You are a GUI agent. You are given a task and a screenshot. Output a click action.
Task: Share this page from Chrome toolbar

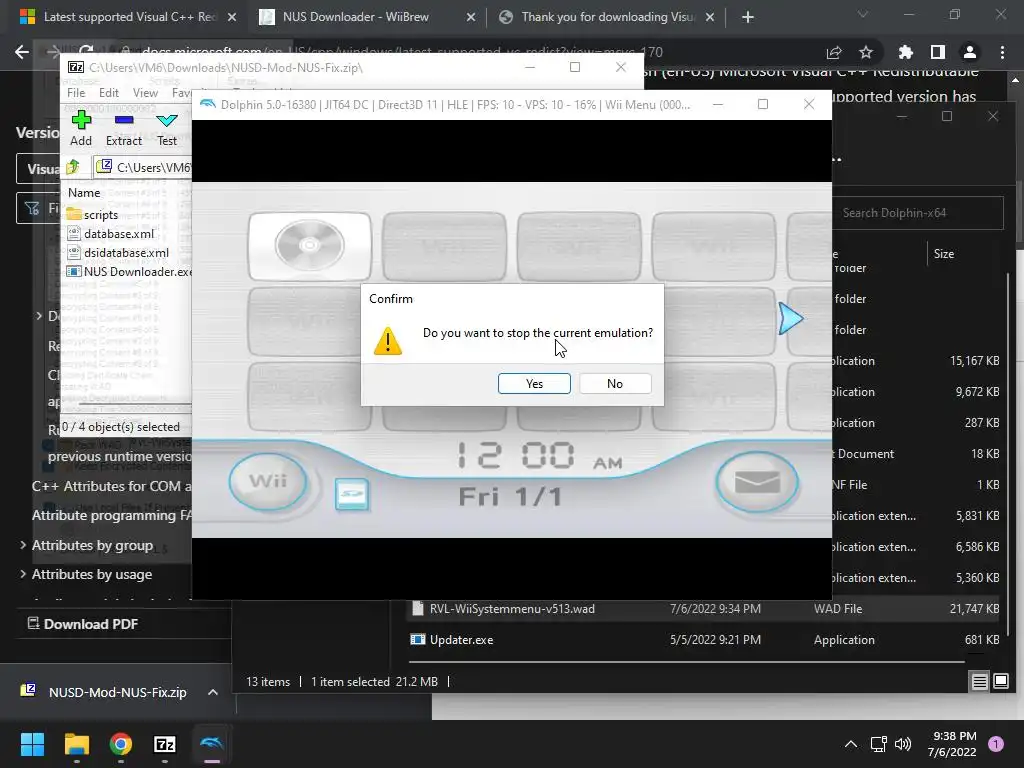click(834, 52)
